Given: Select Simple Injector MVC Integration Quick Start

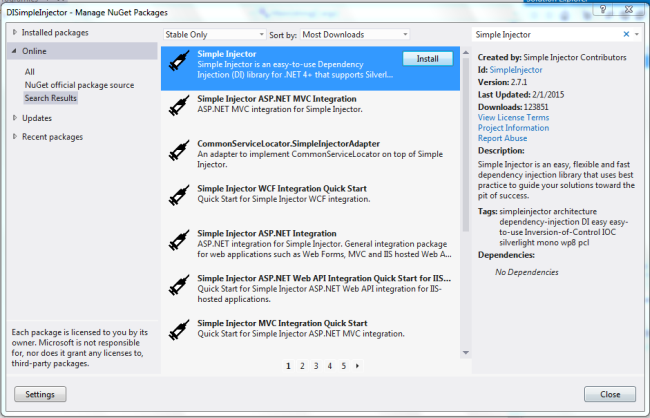Looking at the screenshot, I should [x=282, y=323].
